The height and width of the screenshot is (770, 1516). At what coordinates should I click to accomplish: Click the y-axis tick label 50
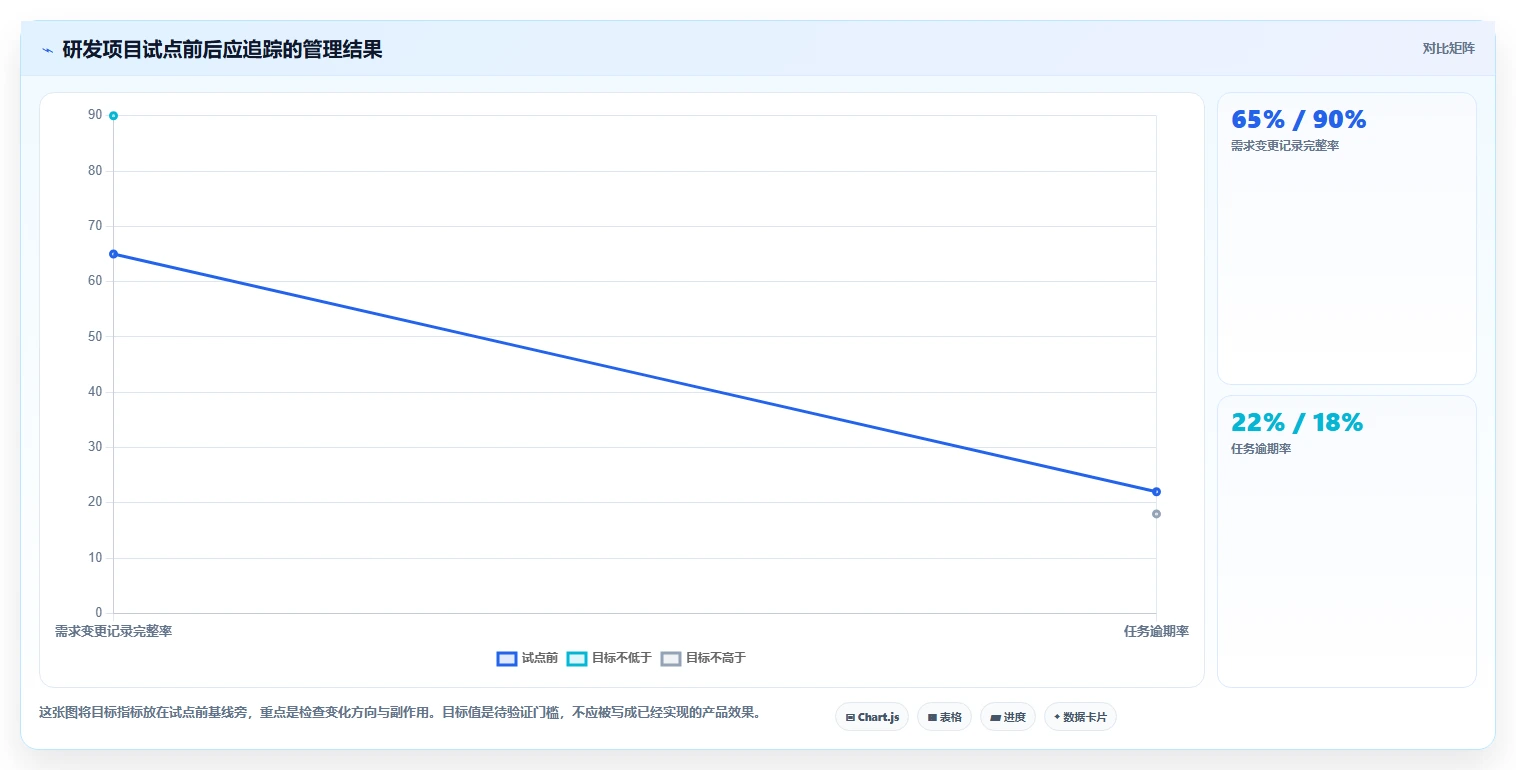tap(95, 337)
